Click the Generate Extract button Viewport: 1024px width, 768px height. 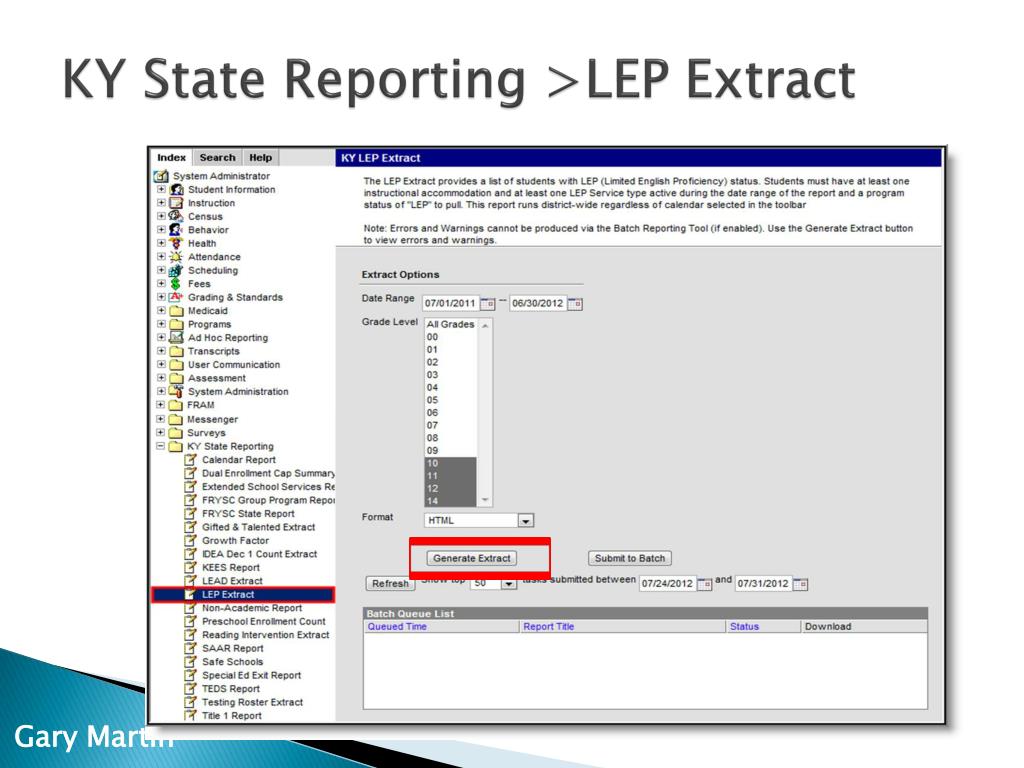(x=472, y=558)
